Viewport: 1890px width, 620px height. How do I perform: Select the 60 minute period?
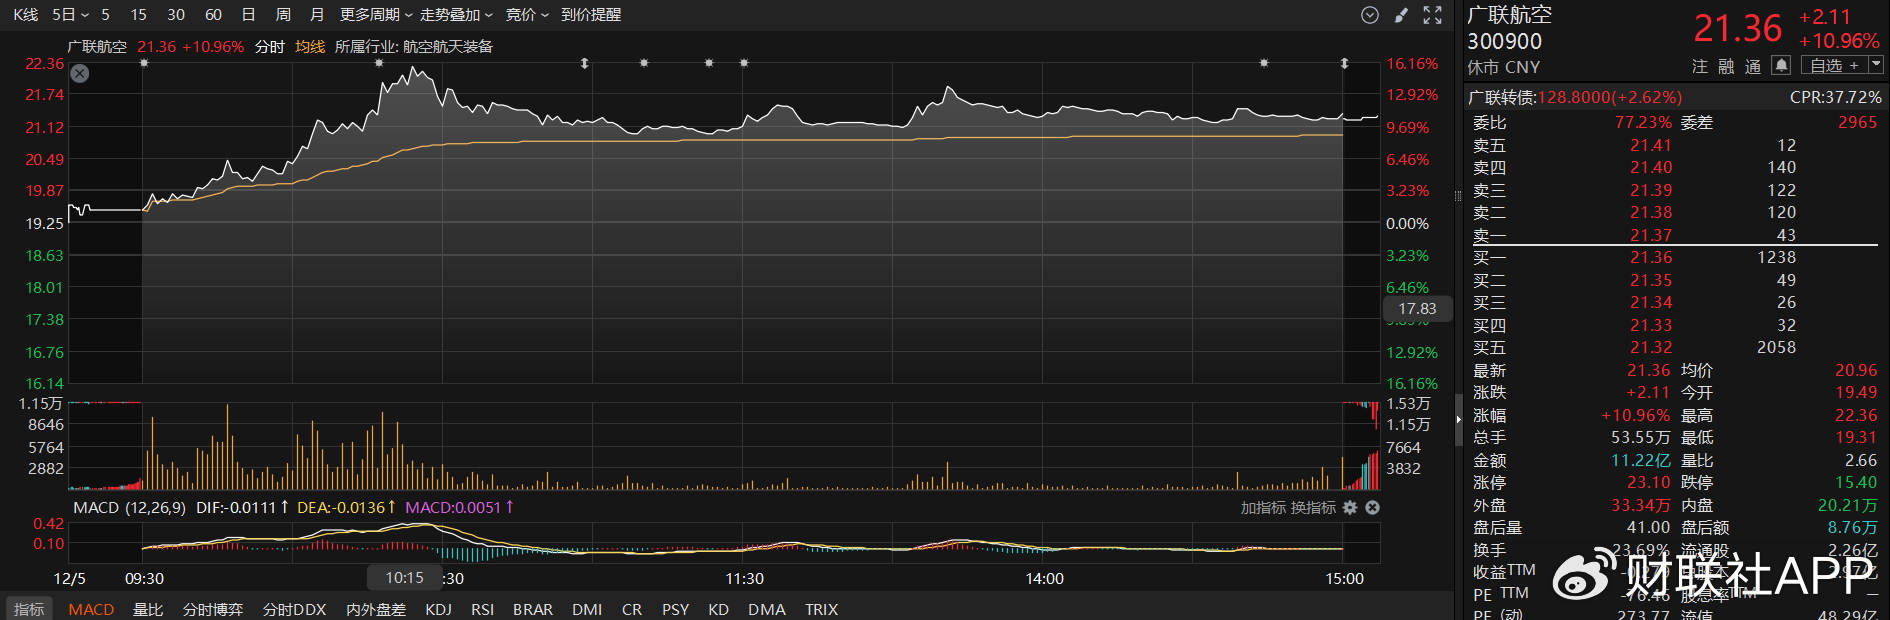coord(213,15)
